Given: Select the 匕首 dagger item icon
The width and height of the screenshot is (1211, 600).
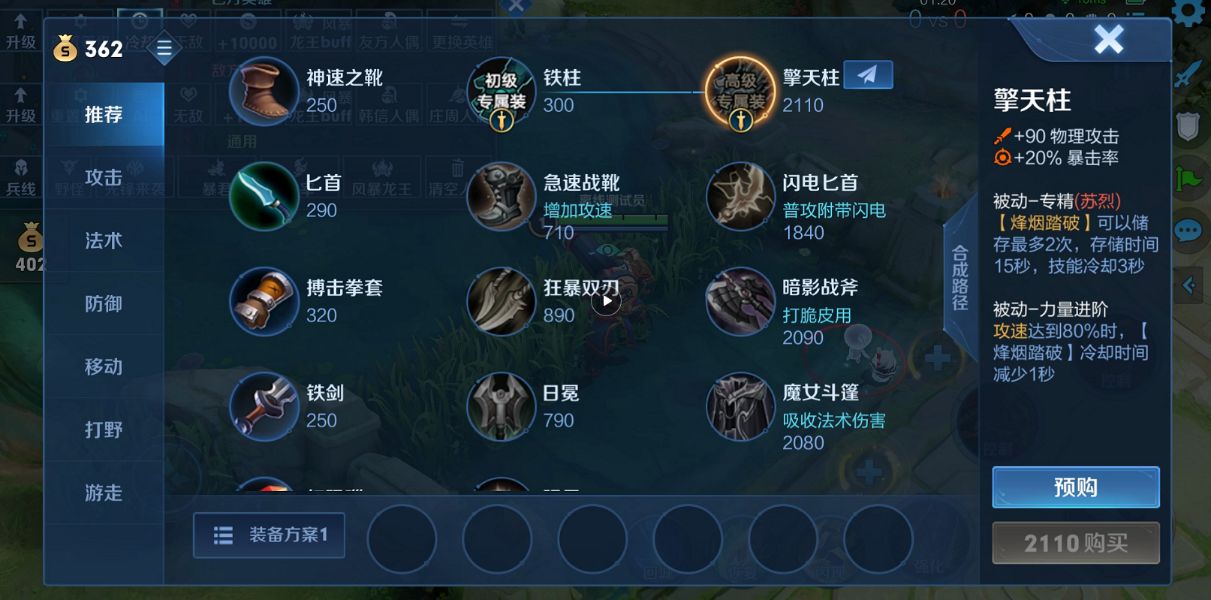Looking at the screenshot, I should [x=264, y=196].
